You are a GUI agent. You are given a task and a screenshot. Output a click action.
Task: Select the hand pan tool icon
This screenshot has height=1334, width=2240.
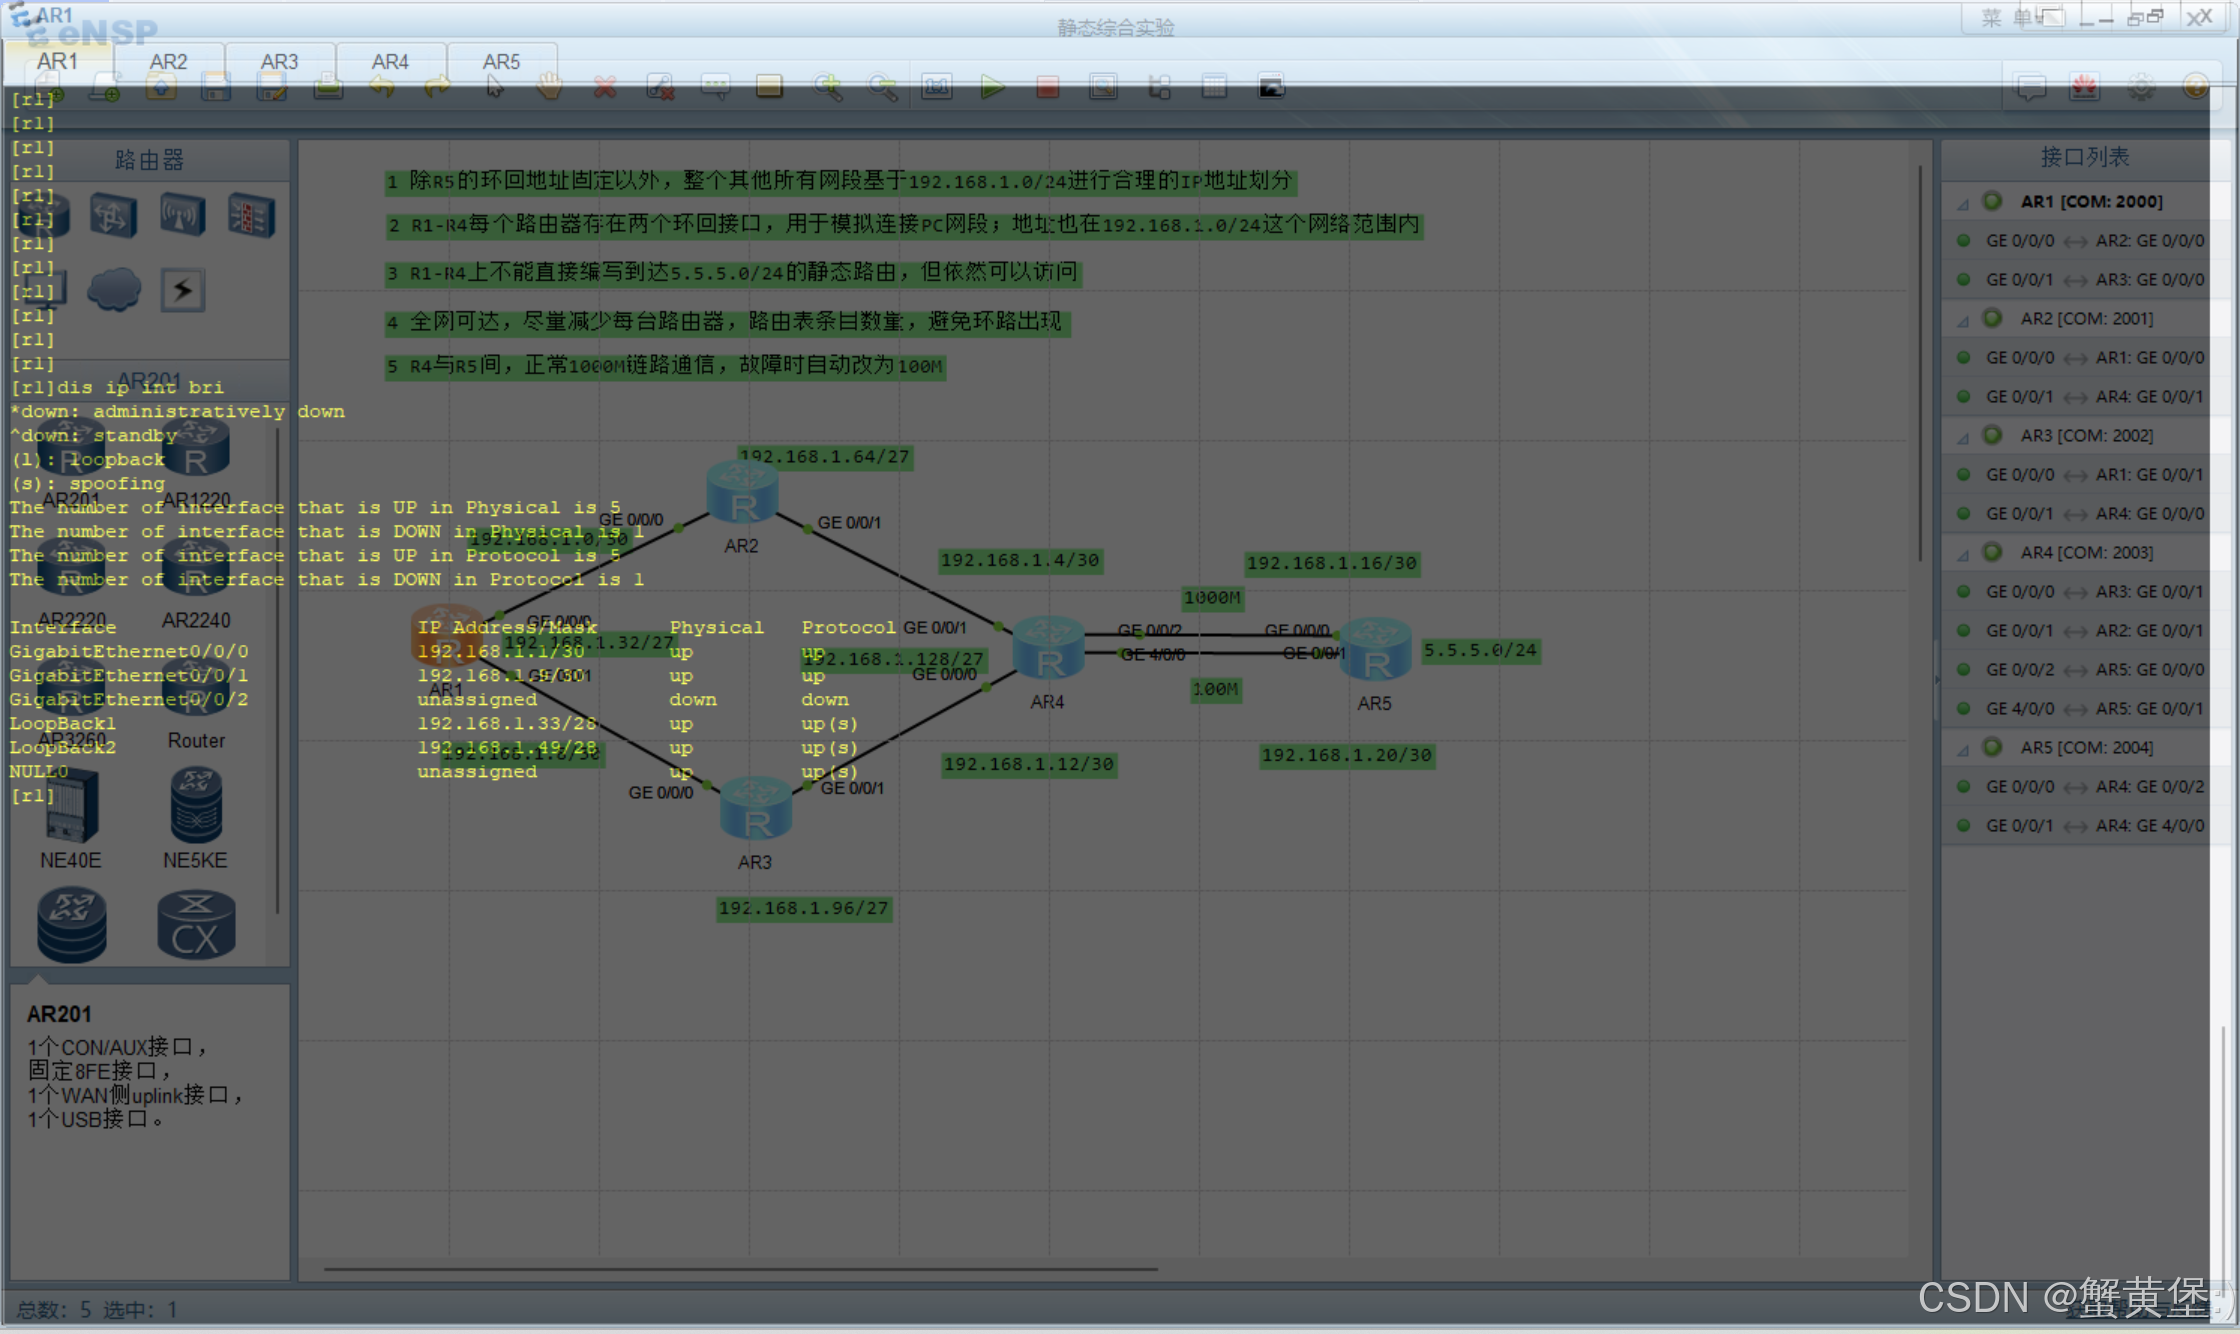coord(549,88)
